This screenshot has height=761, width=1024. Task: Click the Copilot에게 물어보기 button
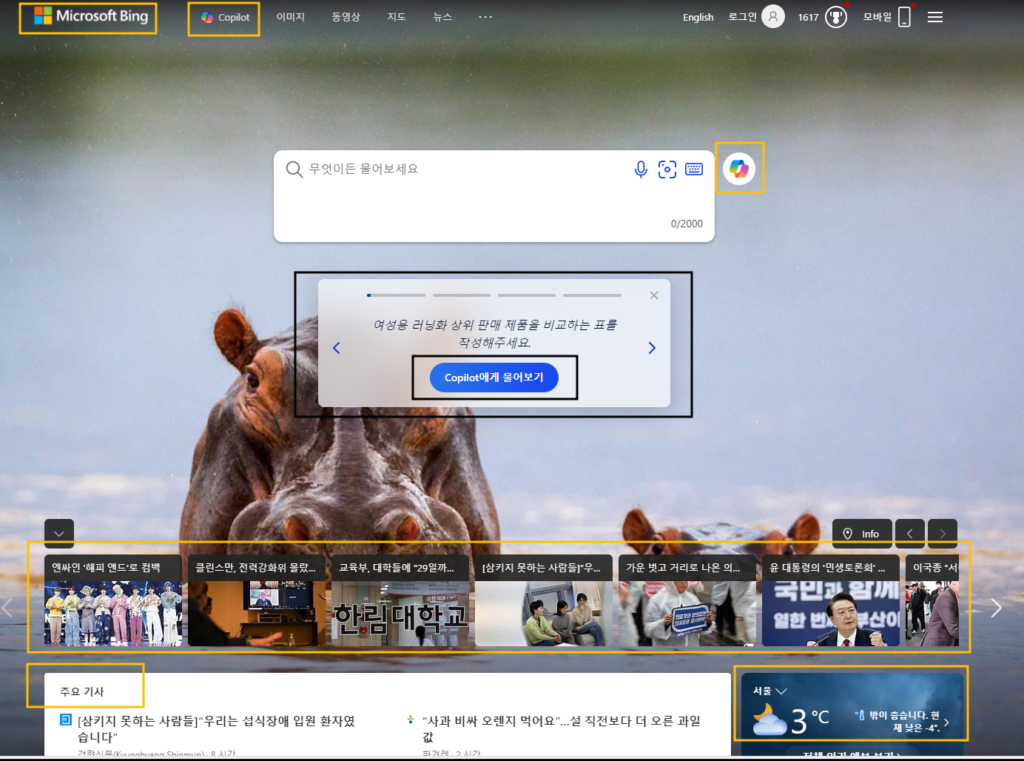click(494, 378)
